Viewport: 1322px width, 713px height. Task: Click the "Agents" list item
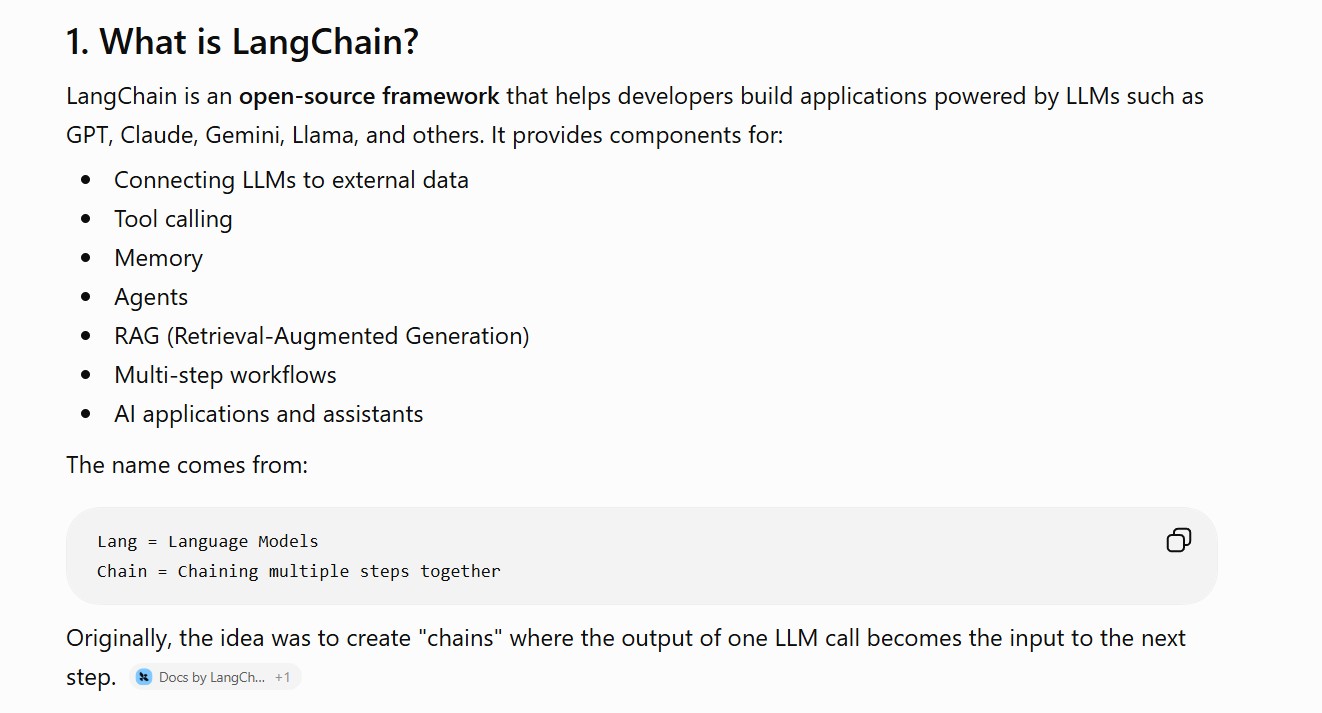tap(151, 297)
